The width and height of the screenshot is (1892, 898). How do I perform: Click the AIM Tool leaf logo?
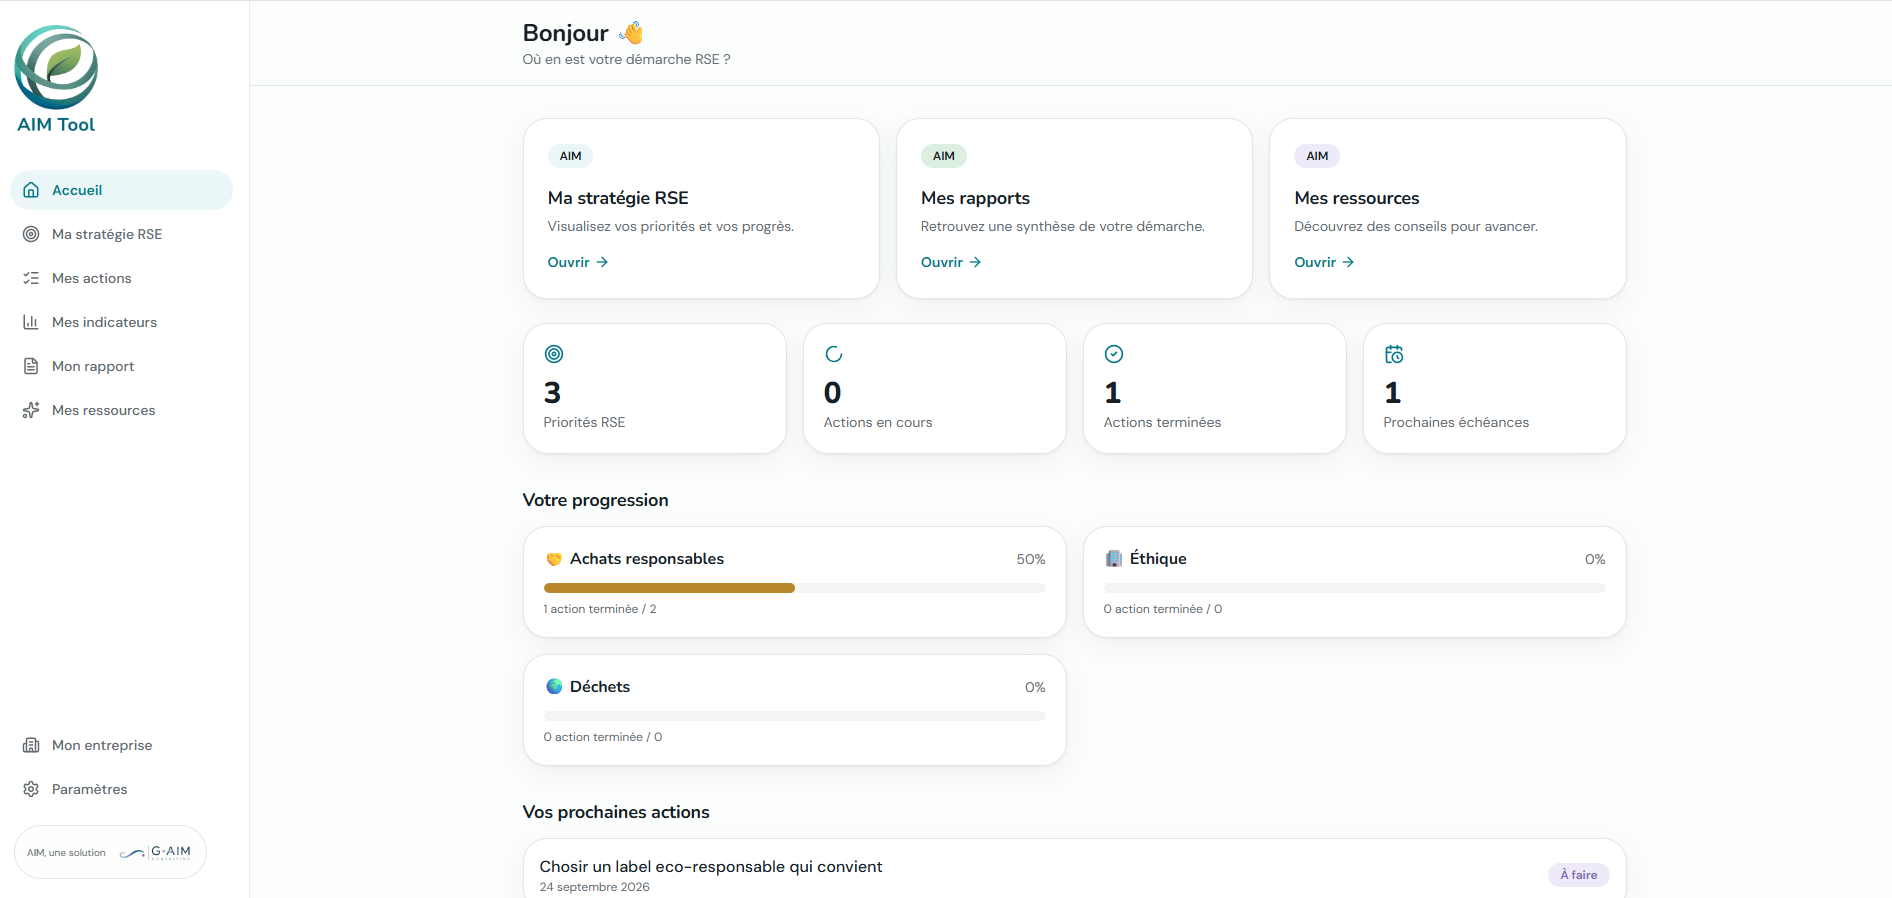(56, 67)
